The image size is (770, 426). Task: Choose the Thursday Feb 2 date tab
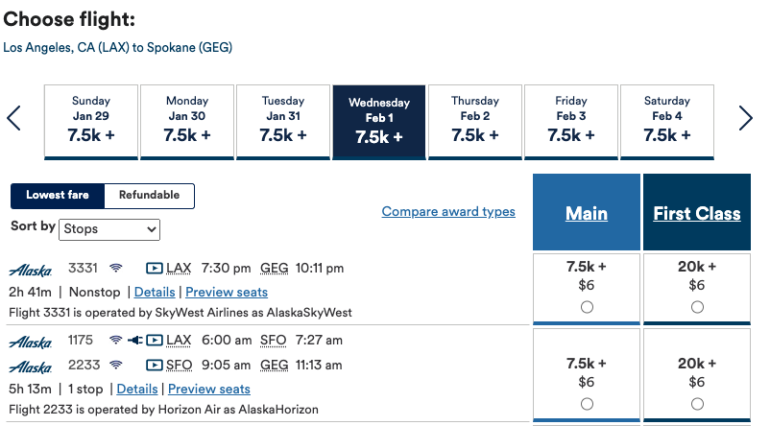(475, 122)
